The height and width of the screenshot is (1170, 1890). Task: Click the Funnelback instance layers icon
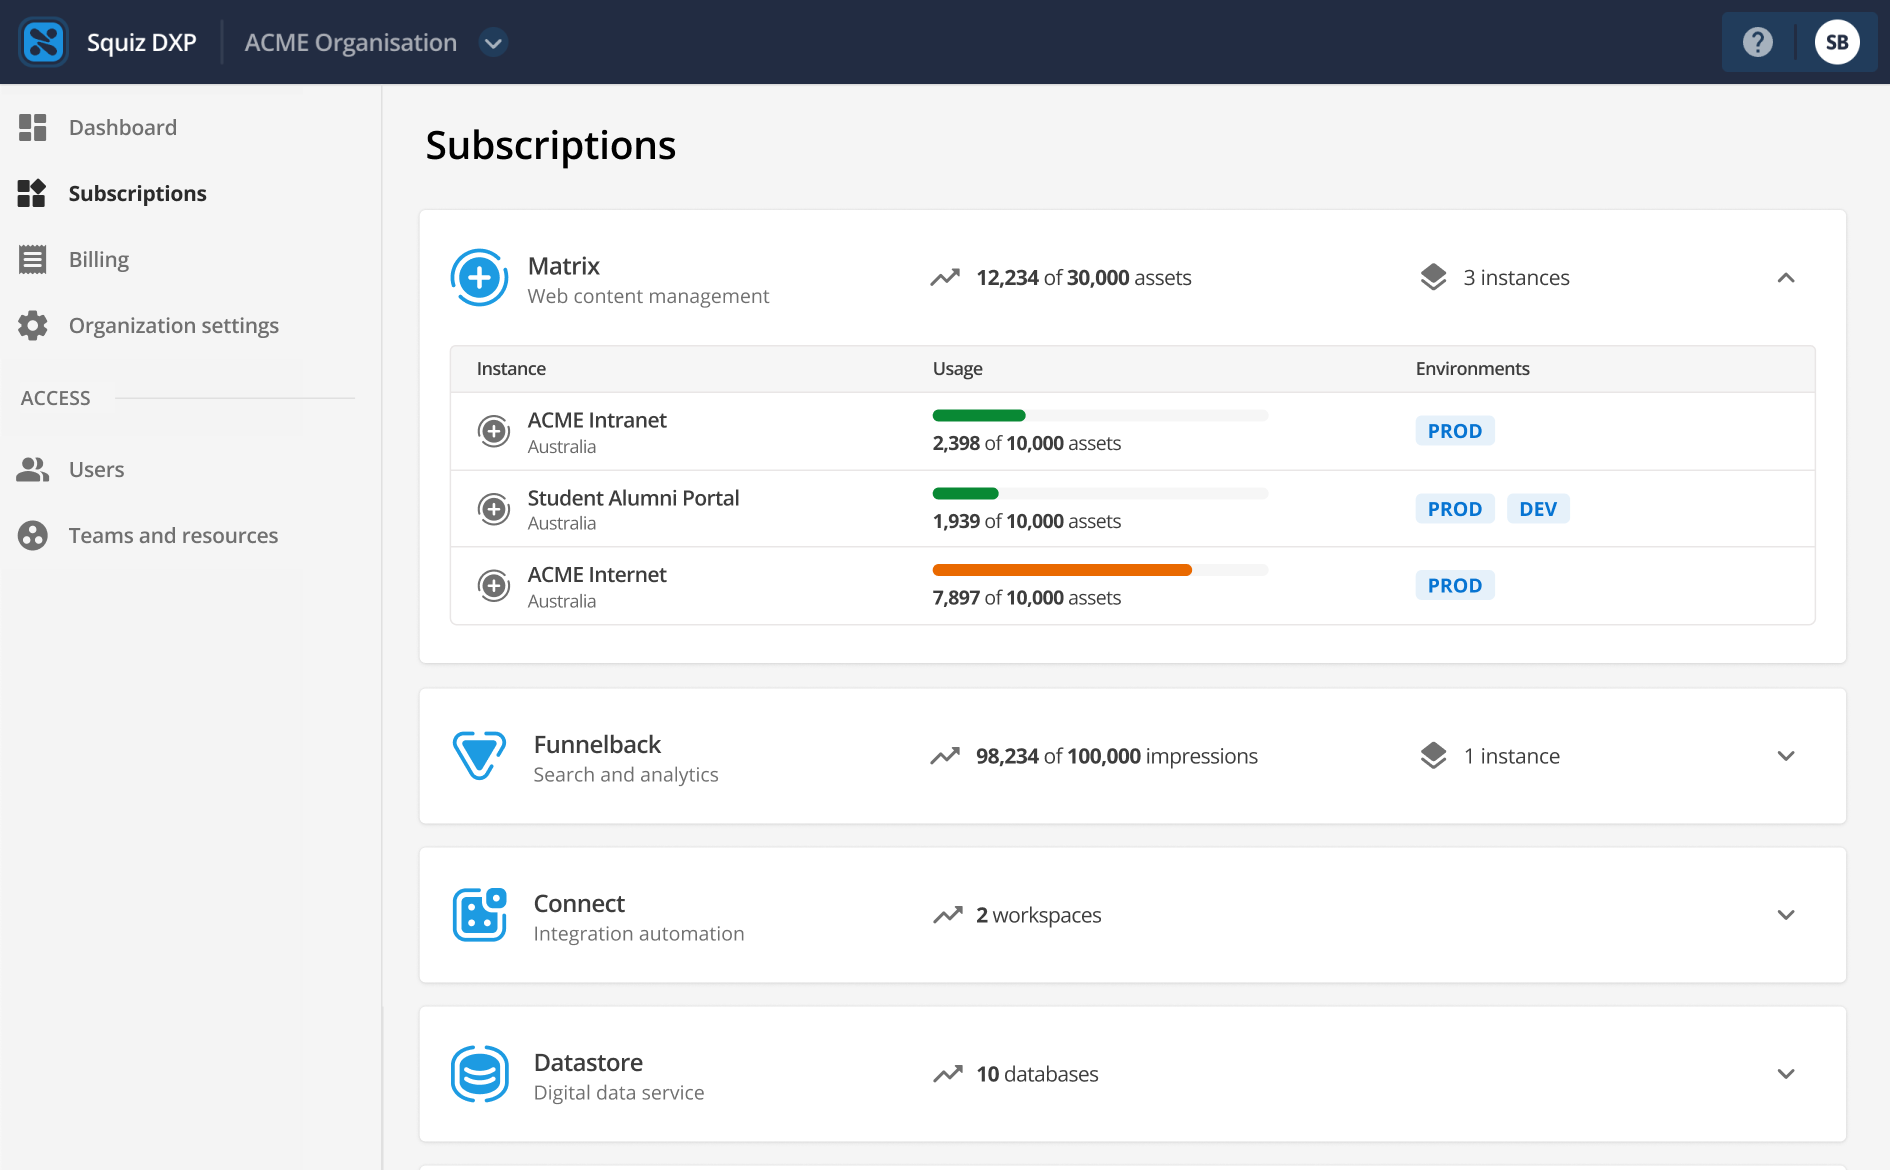(1434, 756)
